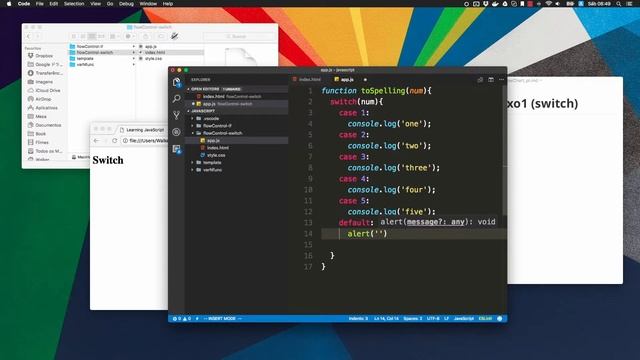Click the LF line ending indicator
This screenshot has width=640, height=360.
(446, 319)
